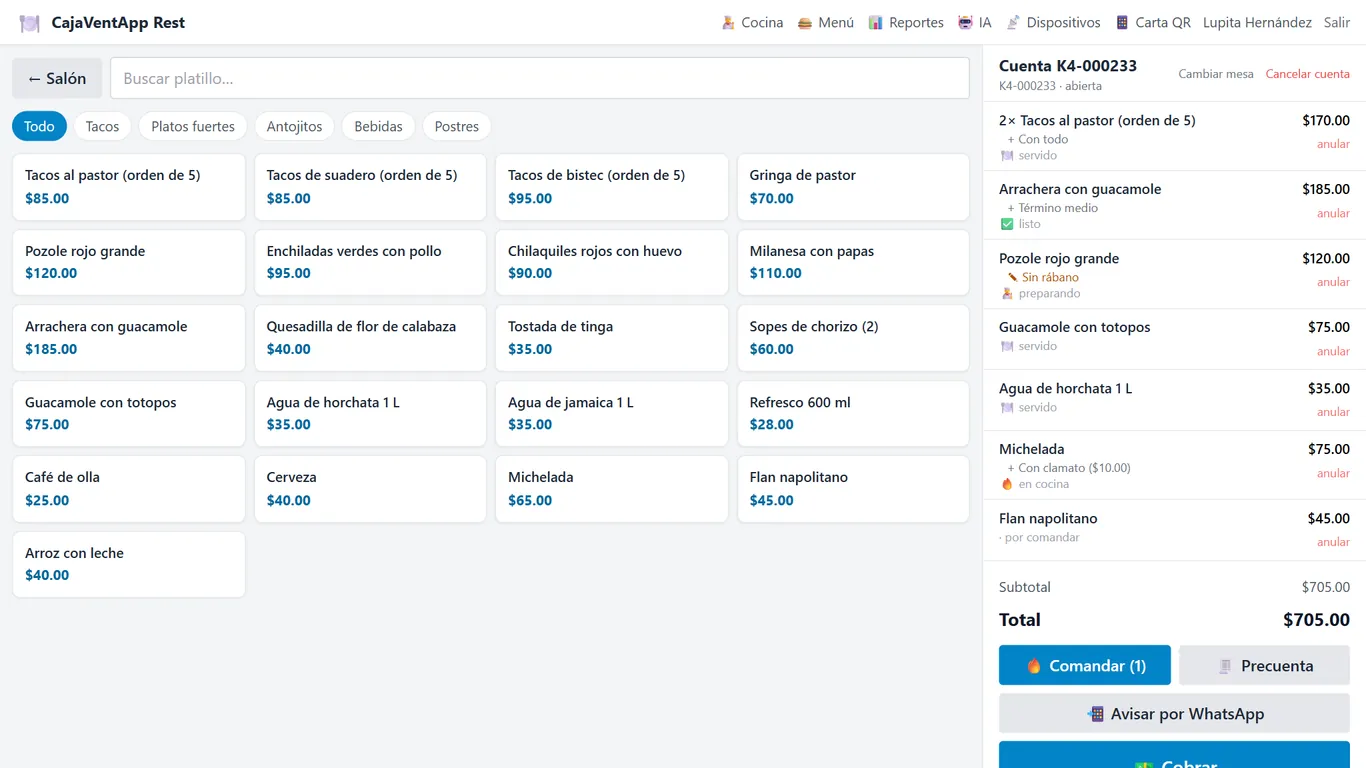Add Tostada de tinga to the order
The height and width of the screenshot is (768, 1366).
[612, 338]
